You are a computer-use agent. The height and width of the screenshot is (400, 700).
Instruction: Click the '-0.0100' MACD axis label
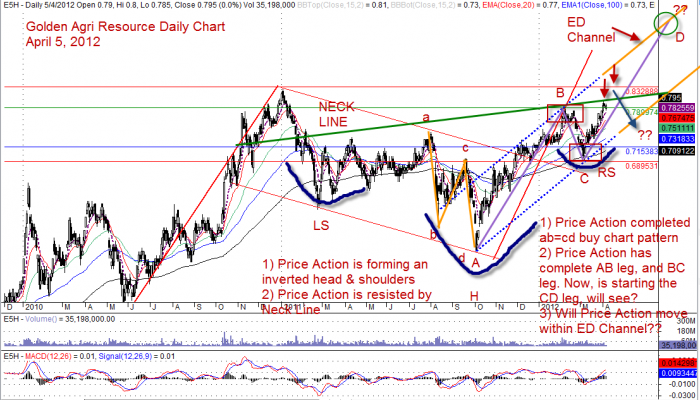click(681, 384)
